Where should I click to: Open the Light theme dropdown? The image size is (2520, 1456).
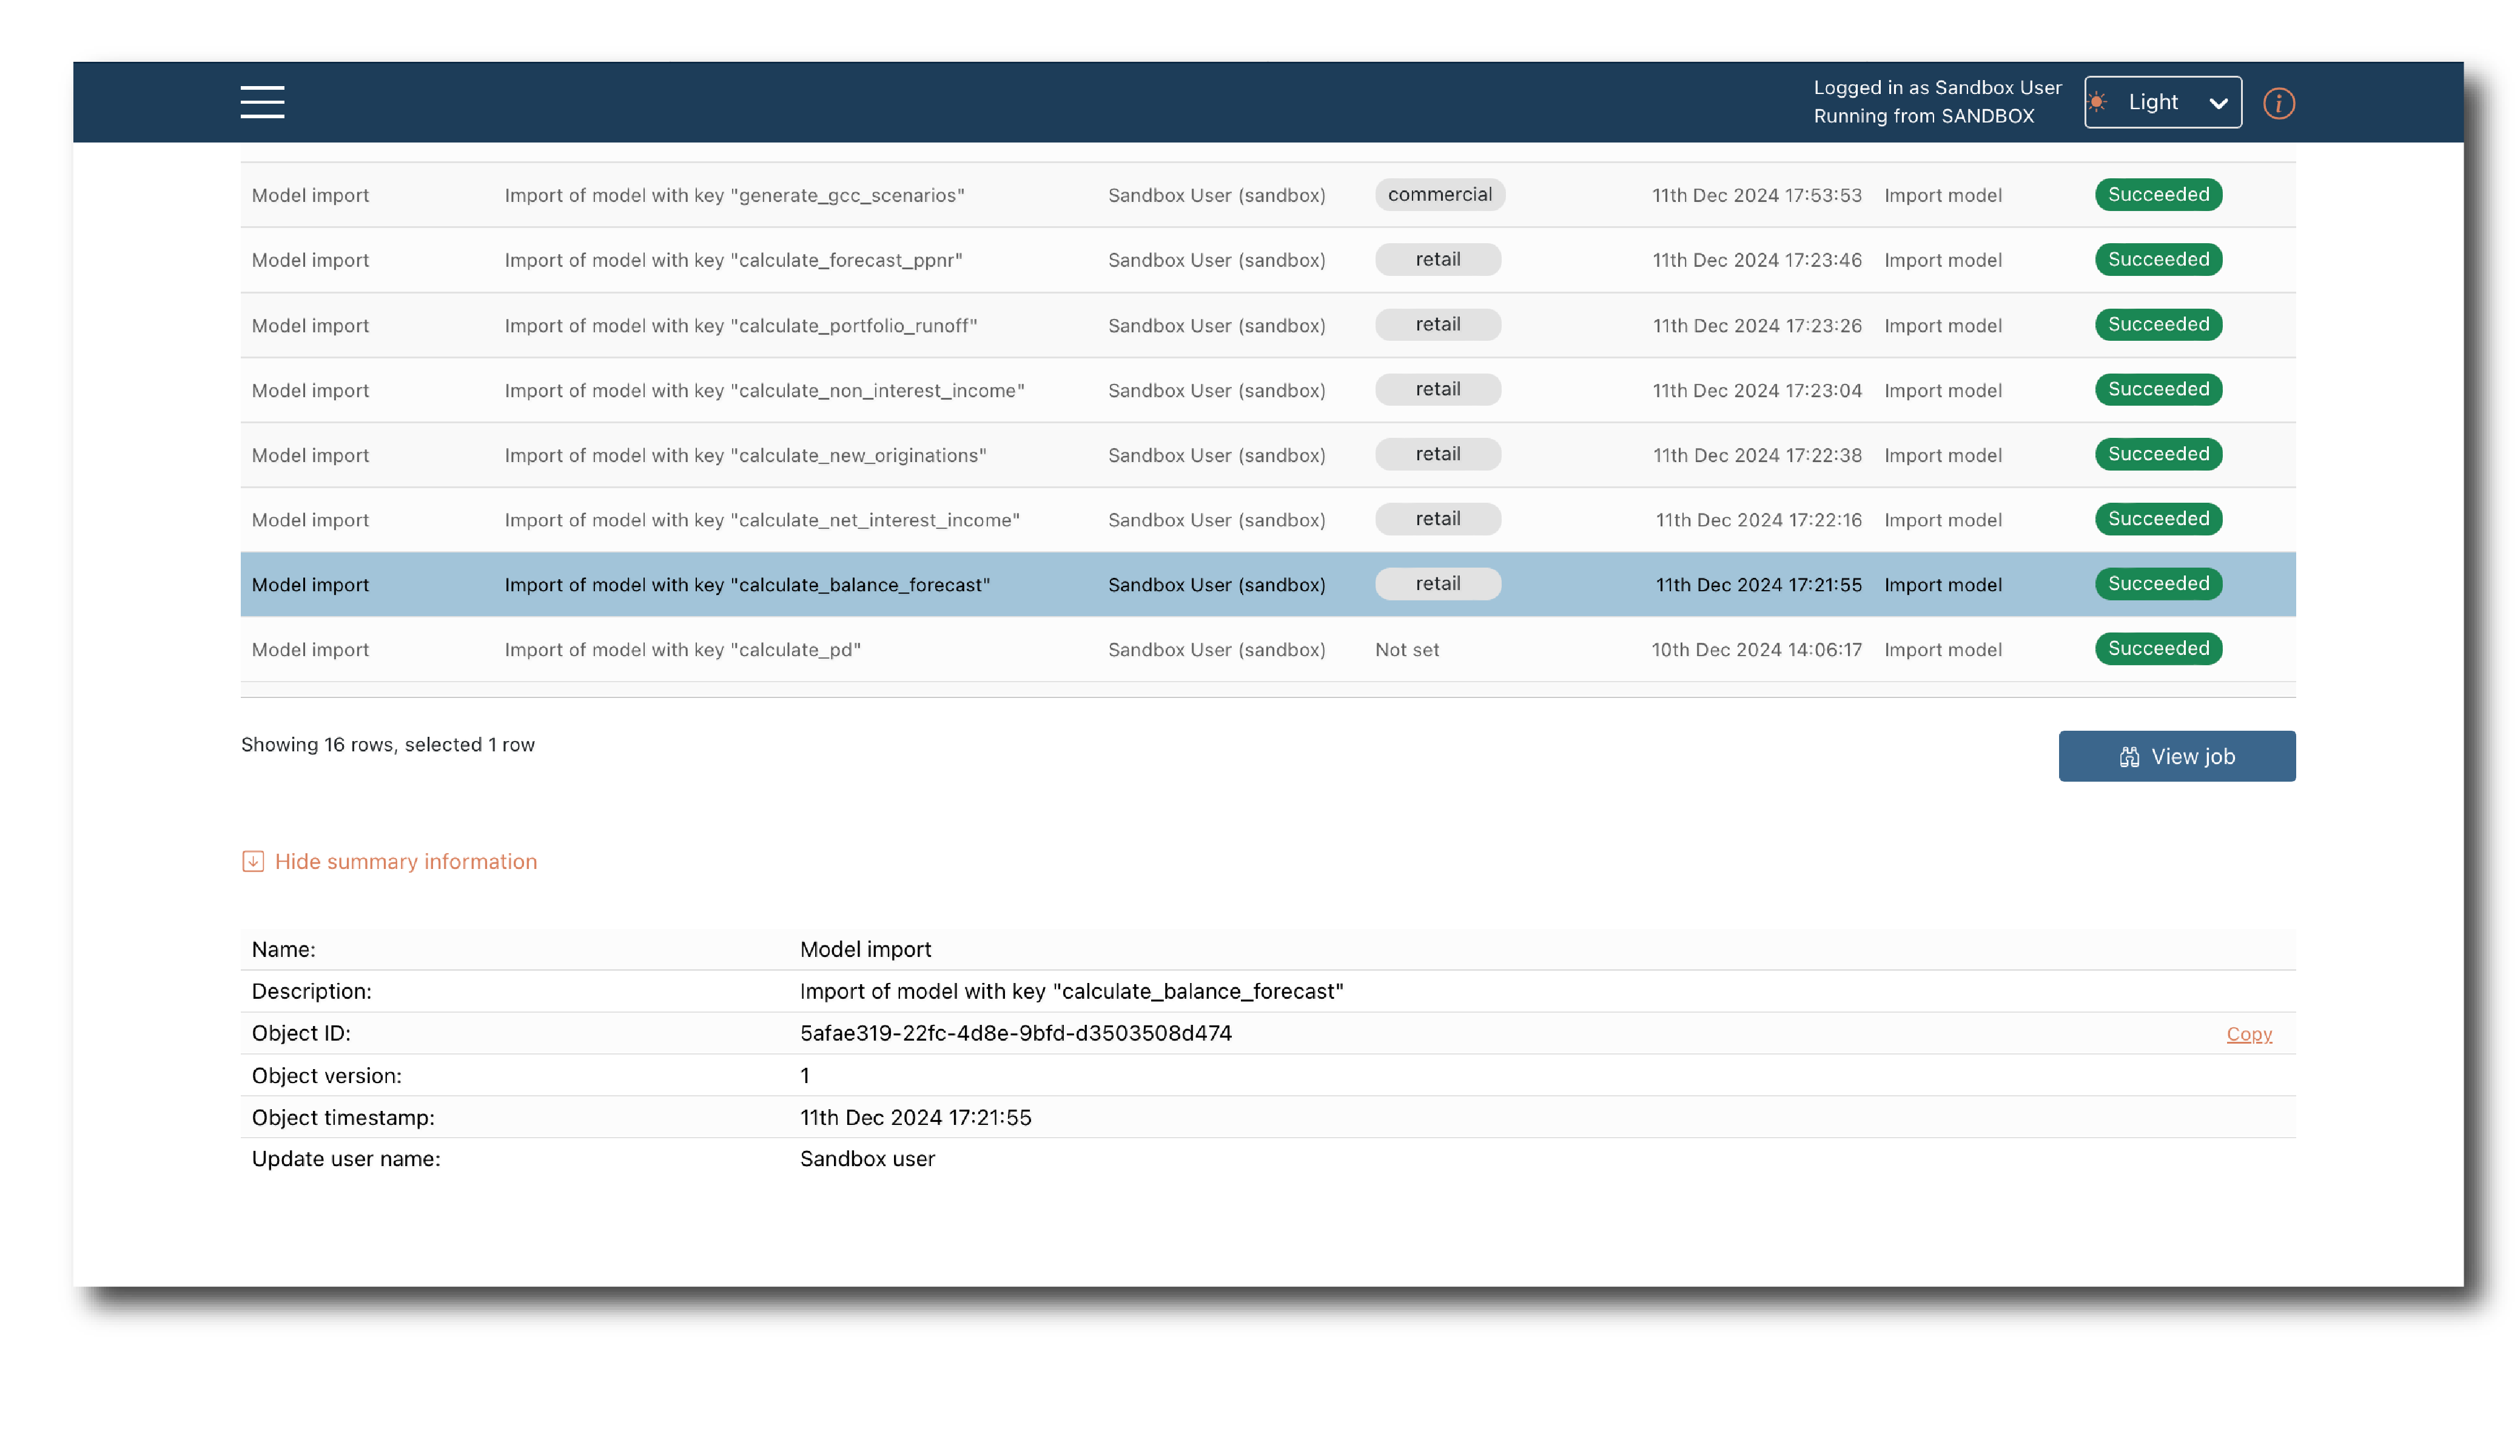pyautogui.click(x=2162, y=102)
